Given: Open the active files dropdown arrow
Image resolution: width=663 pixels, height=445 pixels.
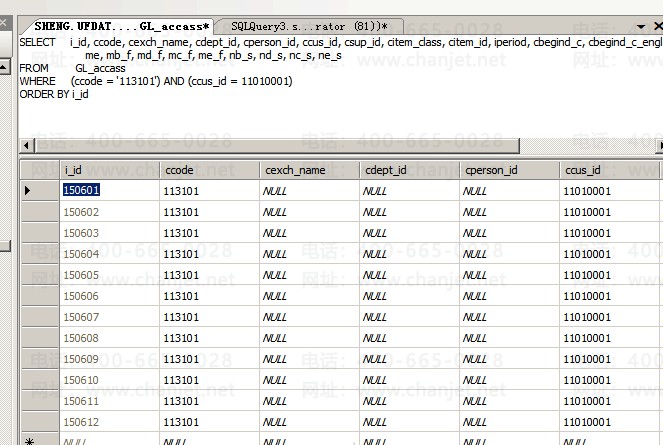Looking at the screenshot, I should pyautogui.click(x=641, y=26).
